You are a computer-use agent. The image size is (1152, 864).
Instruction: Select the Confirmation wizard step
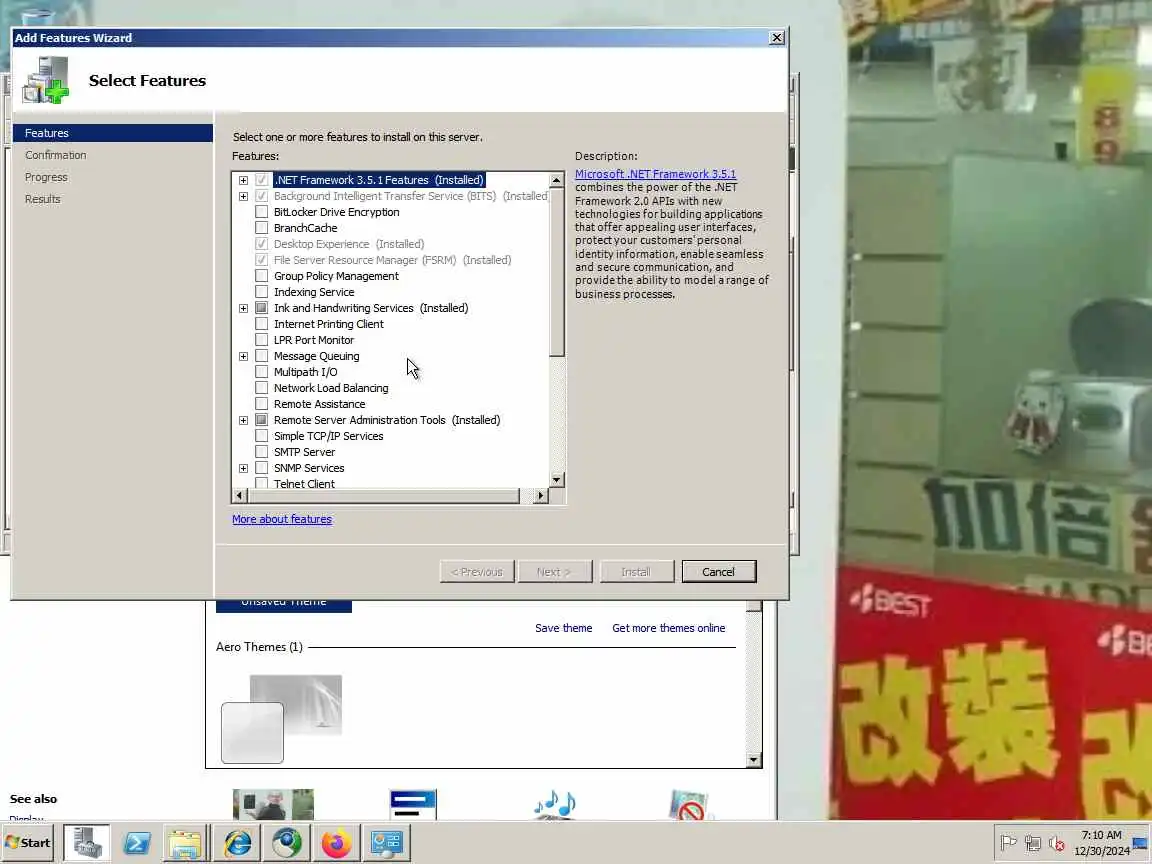[x=56, y=155]
